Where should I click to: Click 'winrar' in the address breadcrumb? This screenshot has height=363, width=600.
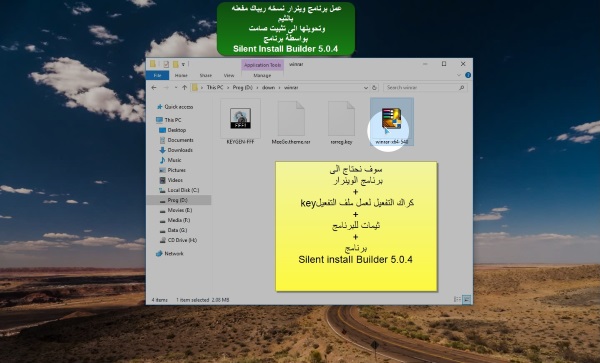click(x=291, y=88)
